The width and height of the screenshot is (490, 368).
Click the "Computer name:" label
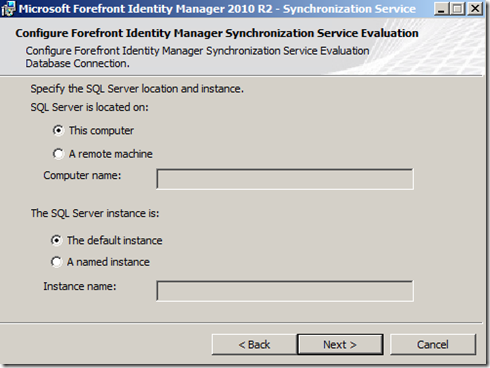[x=82, y=175]
